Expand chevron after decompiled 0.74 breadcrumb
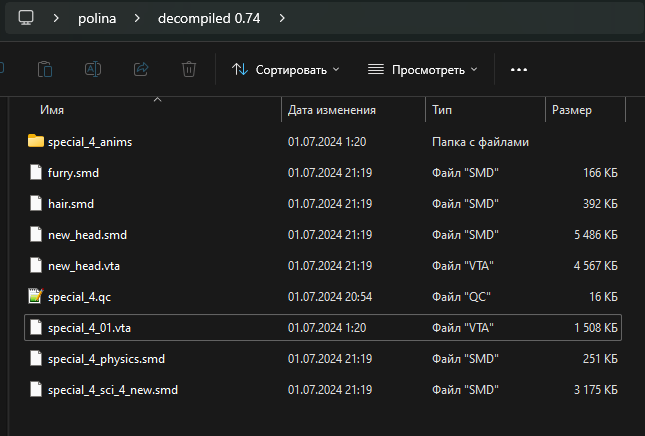645x436 pixels. coord(283,18)
